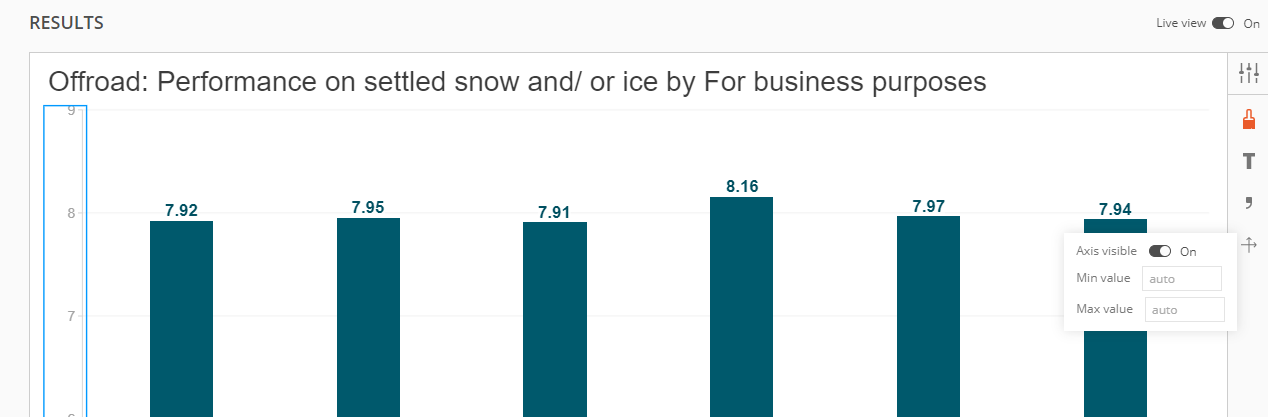The width and height of the screenshot is (1268, 417).
Task: Open the chart settings sliders icon
Action: point(1248,72)
